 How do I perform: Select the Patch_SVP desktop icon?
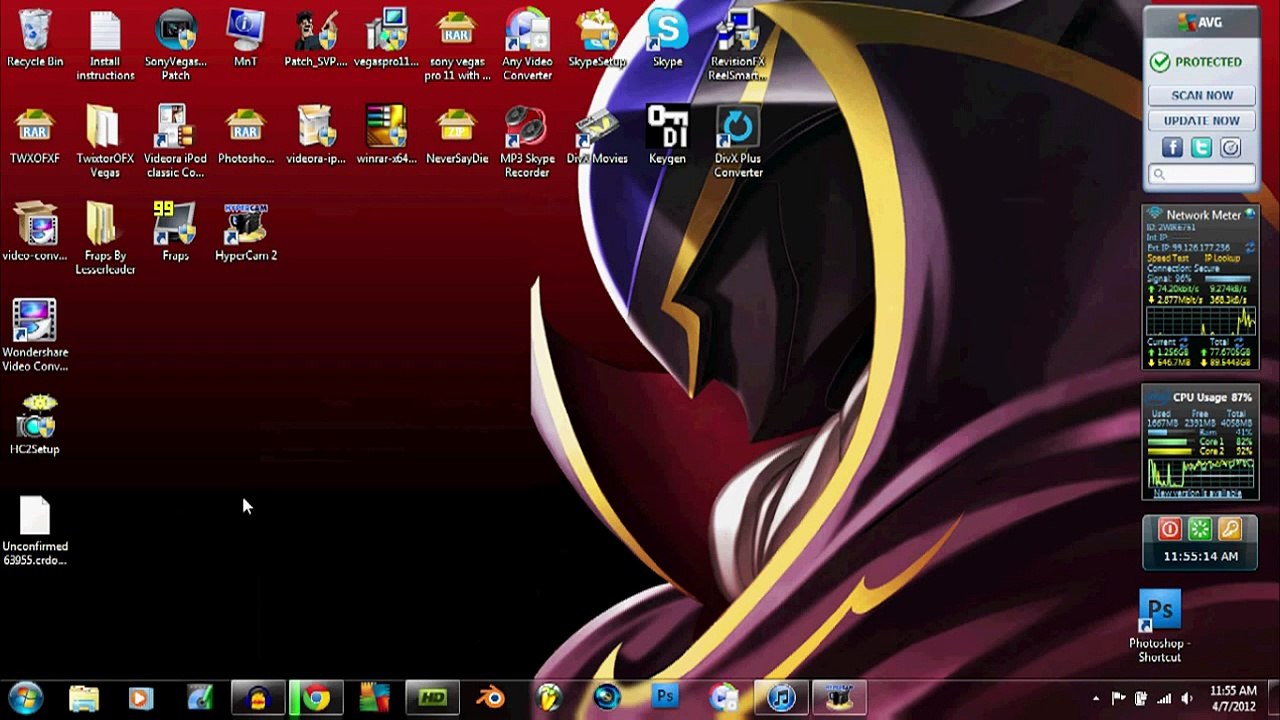[316, 40]
